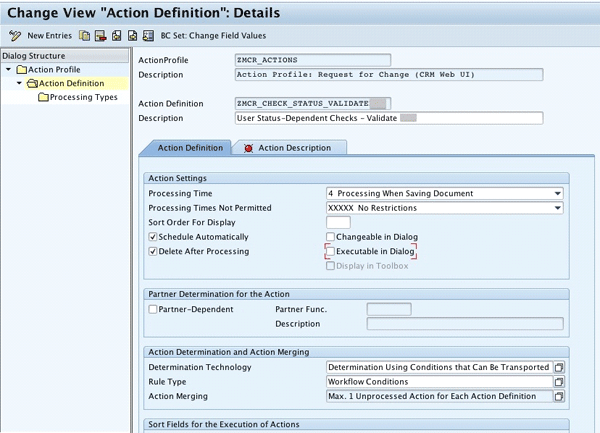Screen dimensions: 600x433
Task: Click the New Entries button
Action: point(49,36)
